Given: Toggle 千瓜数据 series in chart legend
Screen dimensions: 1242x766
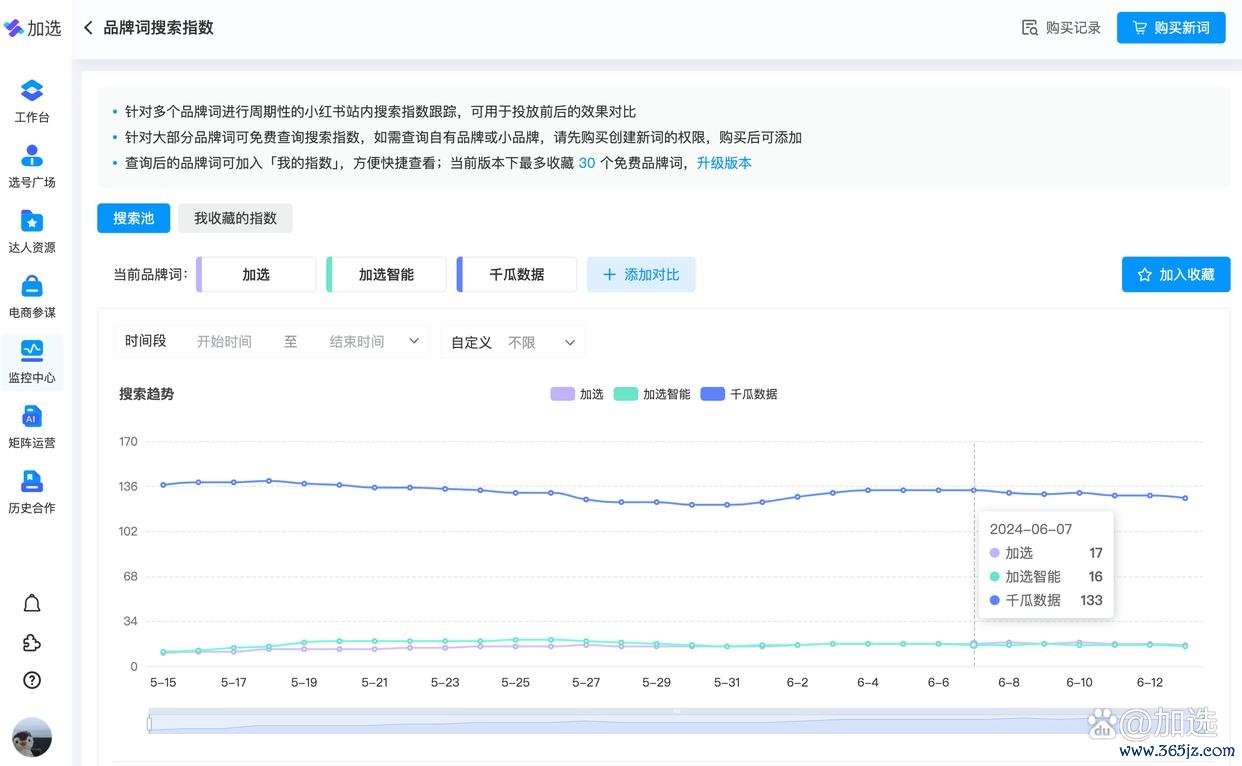Looking at the screenshot, I should tap(739, 394).
